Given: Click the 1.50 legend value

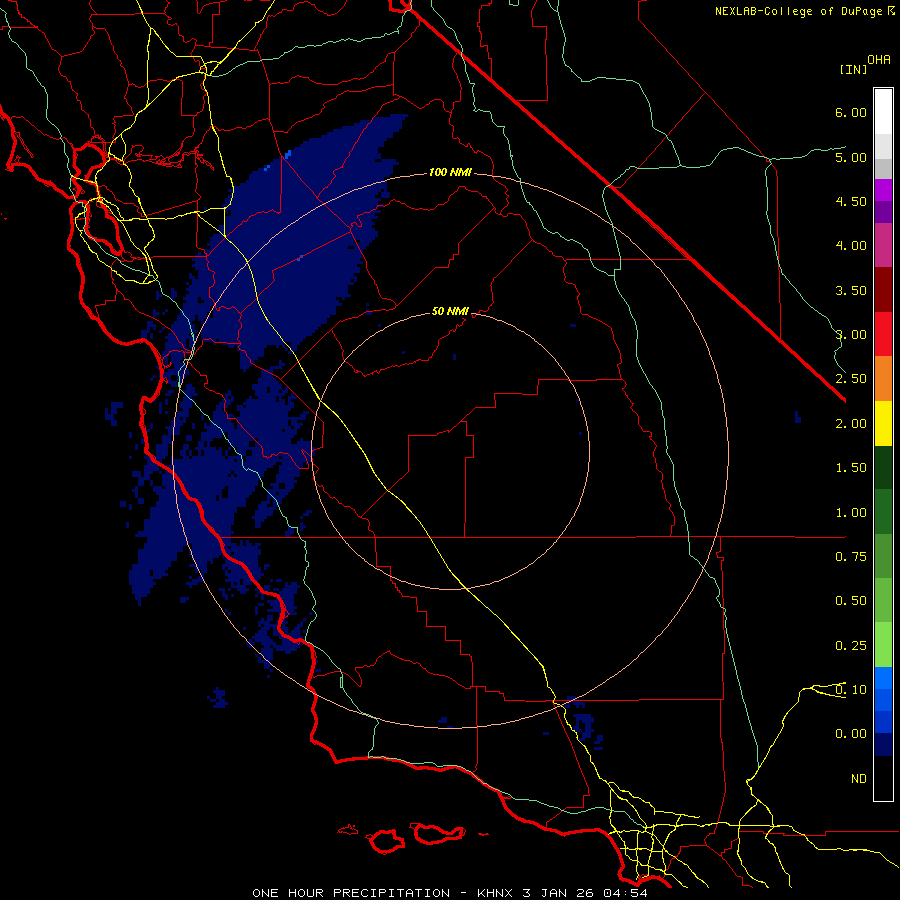Looking at the screenshot, I should (x=851, y=468).
